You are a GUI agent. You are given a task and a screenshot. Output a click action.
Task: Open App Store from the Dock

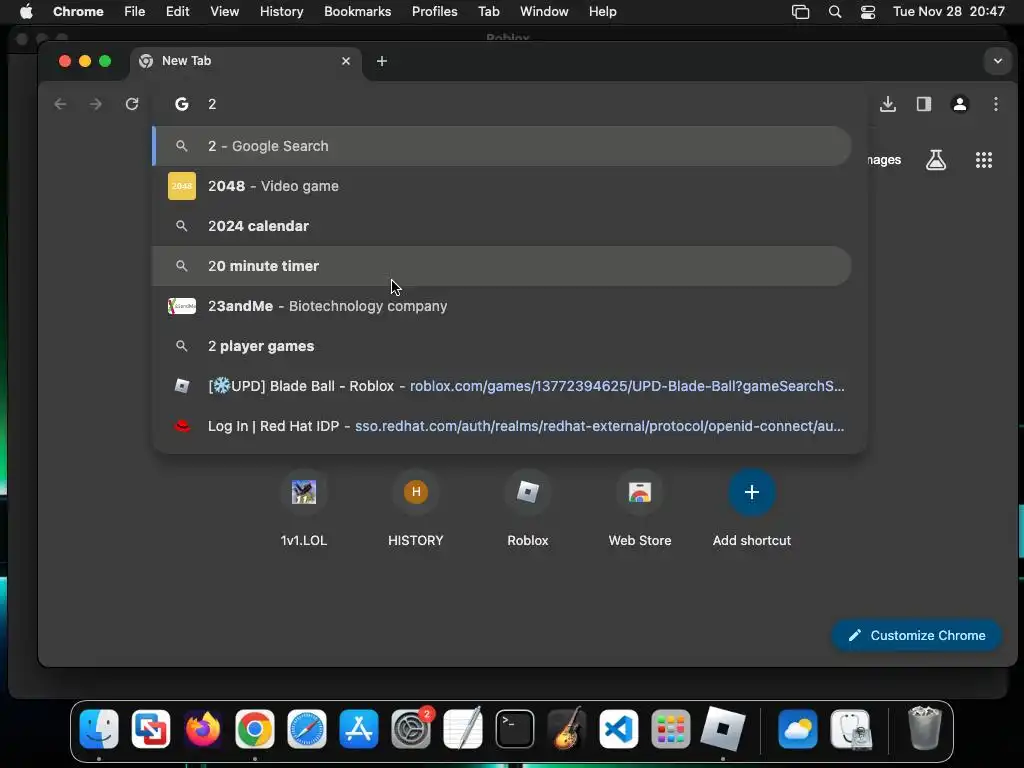[359, 729]
